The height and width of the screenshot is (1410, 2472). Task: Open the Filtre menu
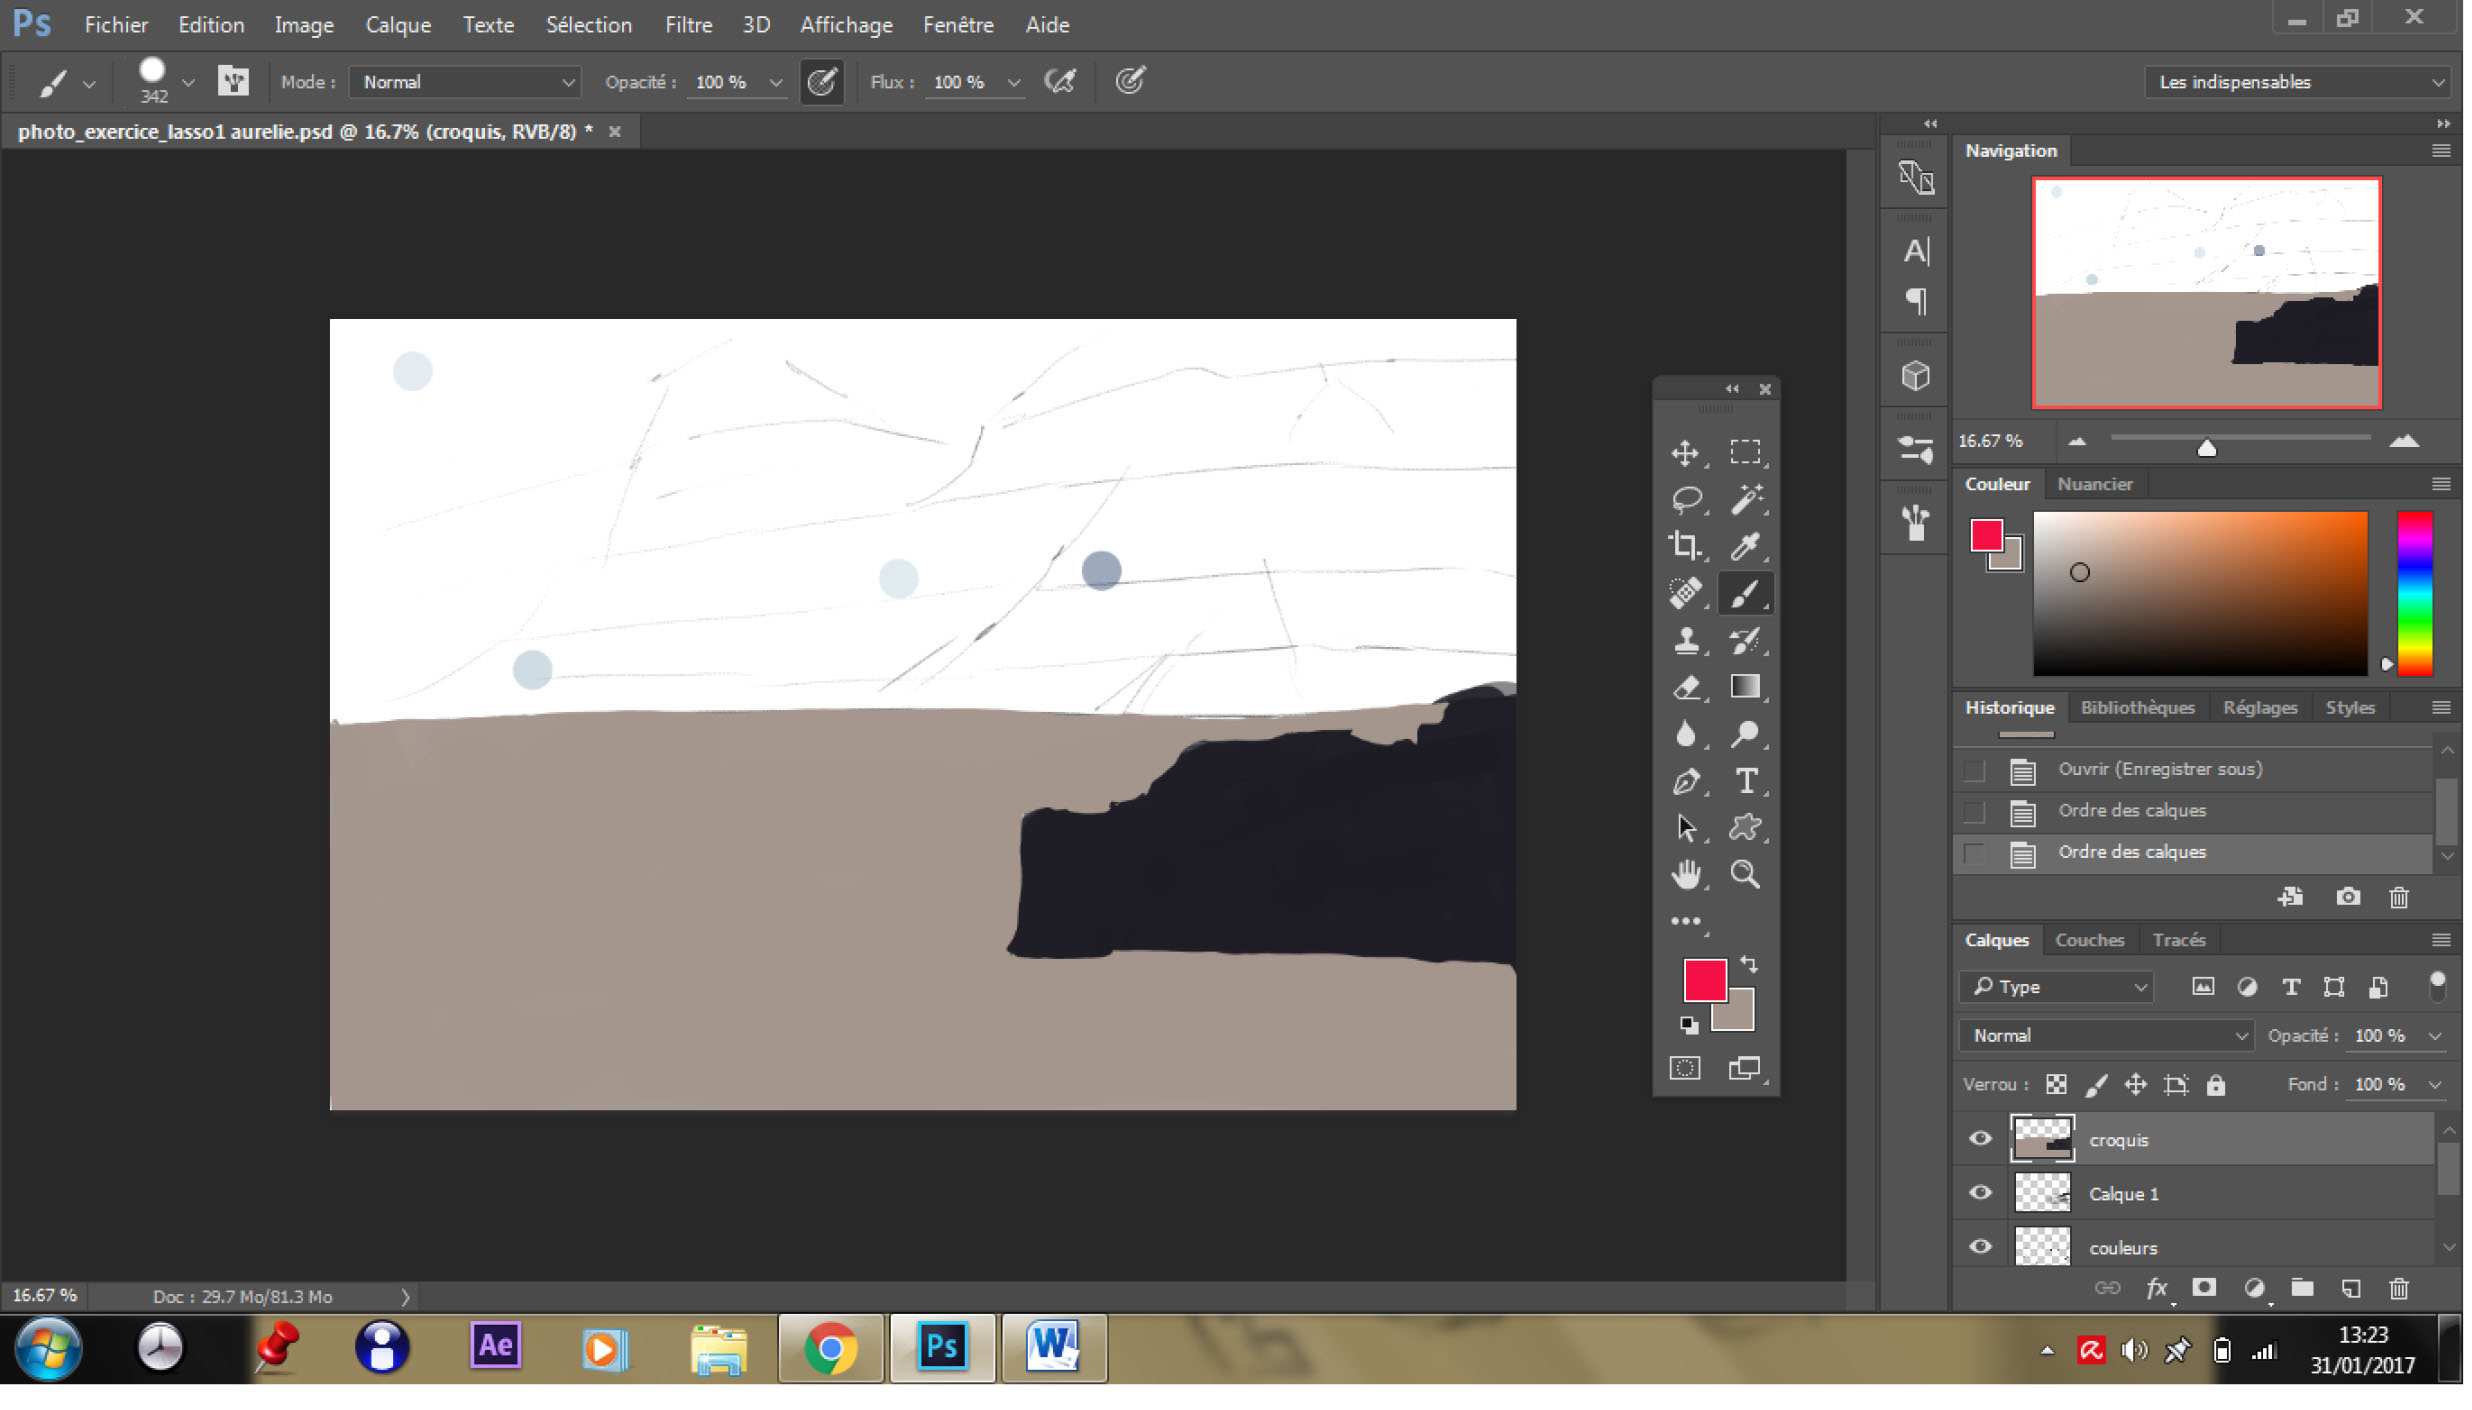click(688, 25)
